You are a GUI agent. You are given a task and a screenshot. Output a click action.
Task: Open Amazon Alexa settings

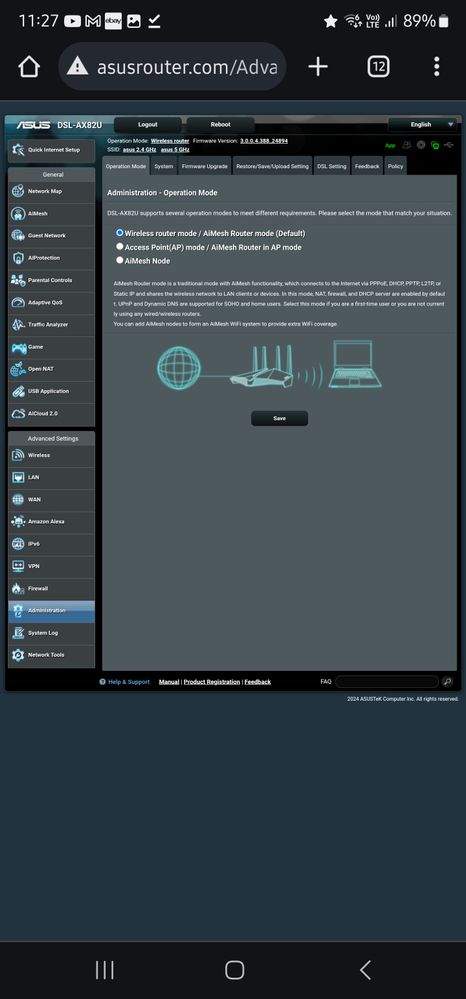(x=52, y=522)
